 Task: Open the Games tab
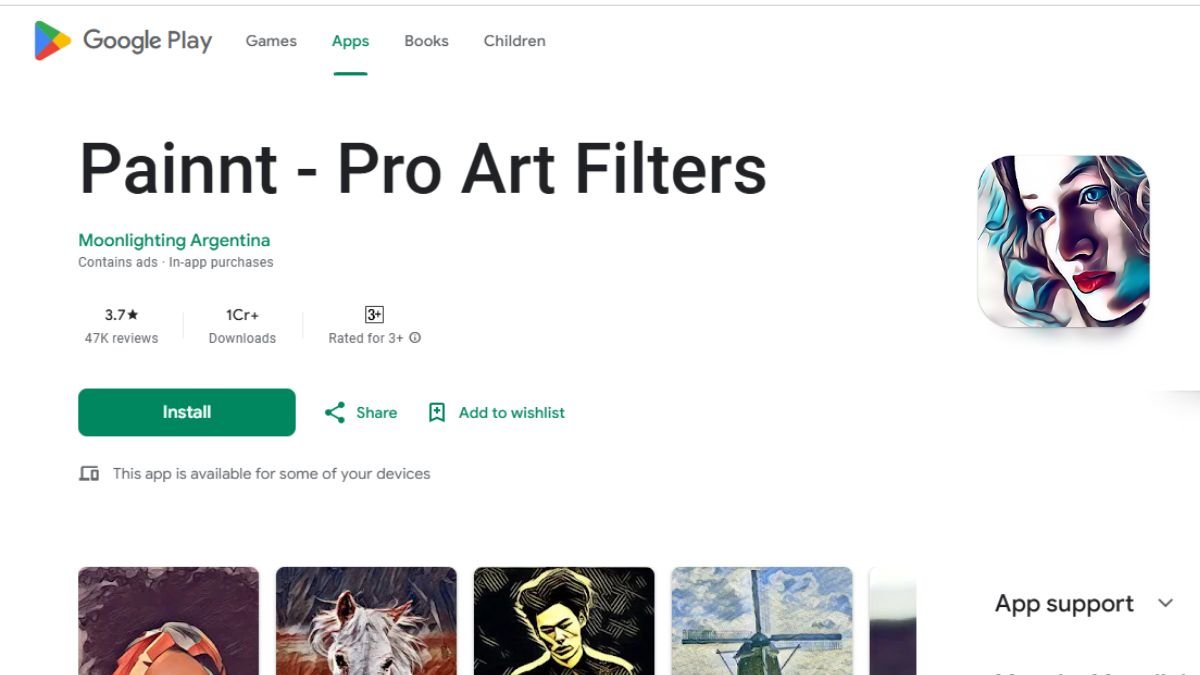coord(271,41)
